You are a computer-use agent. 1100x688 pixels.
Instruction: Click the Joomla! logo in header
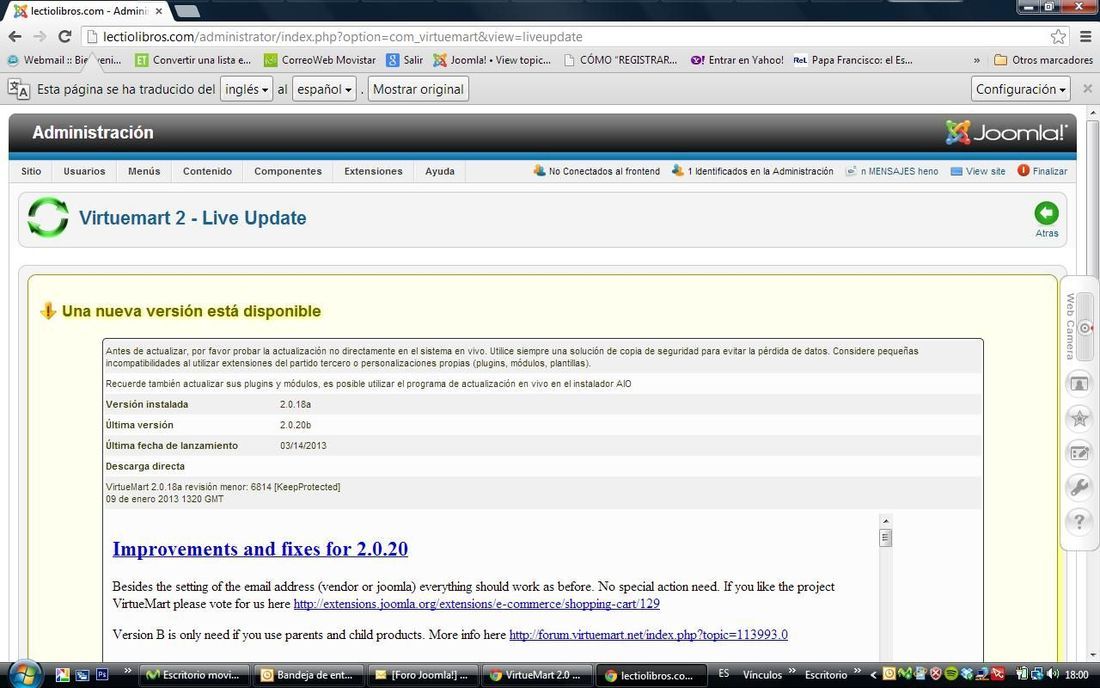[x=1006, y=132]
